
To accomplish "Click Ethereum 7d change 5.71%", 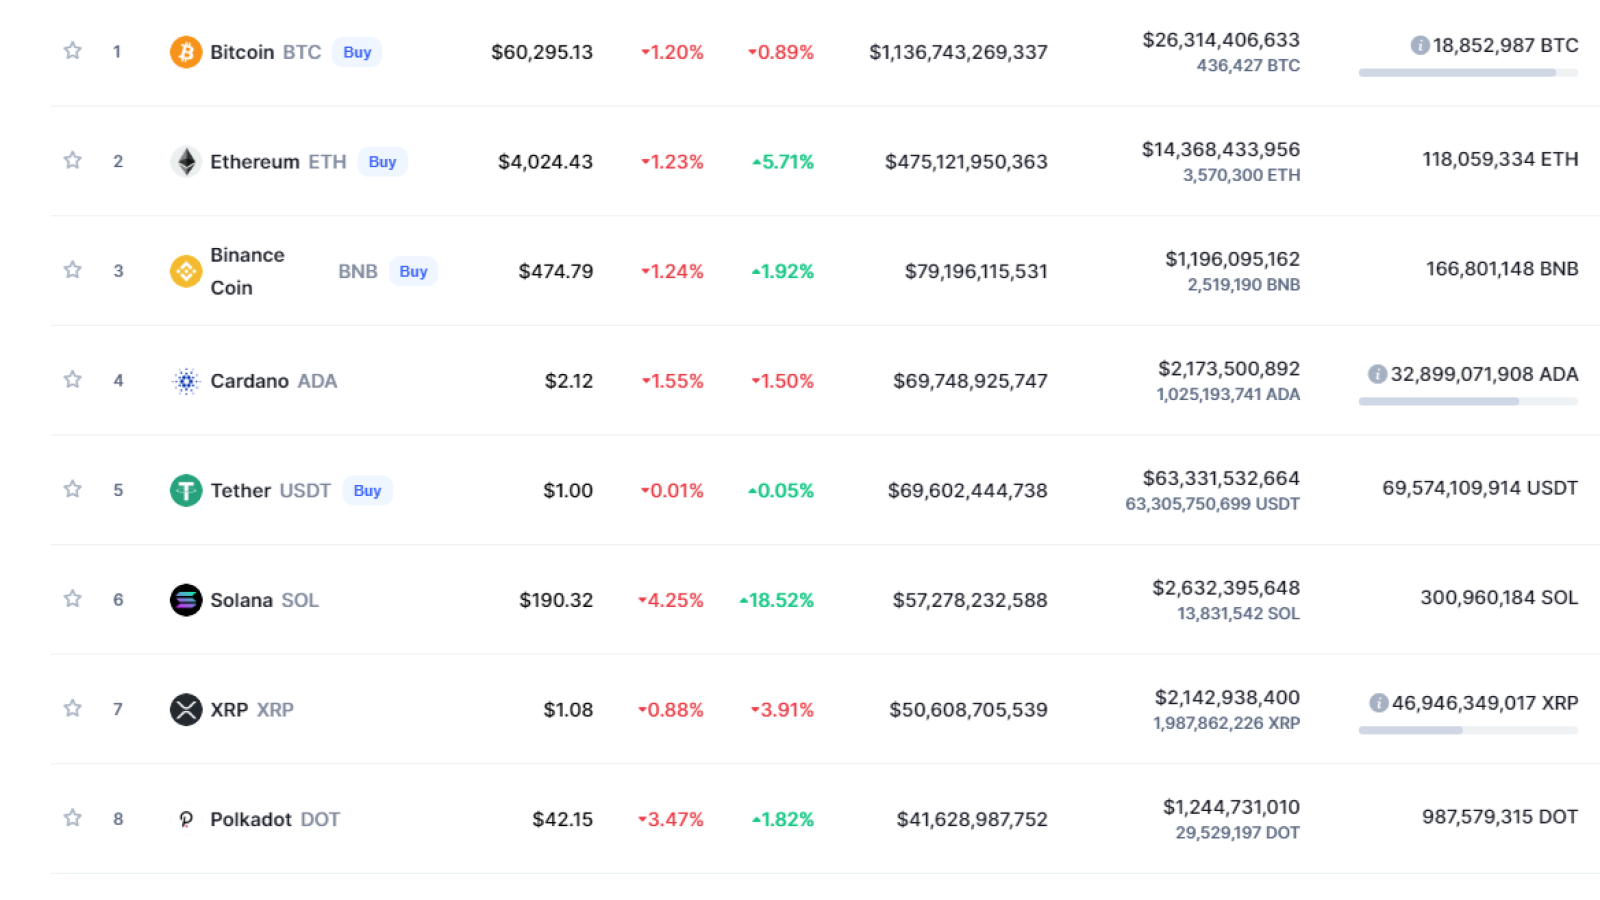I will click(783, 162).
